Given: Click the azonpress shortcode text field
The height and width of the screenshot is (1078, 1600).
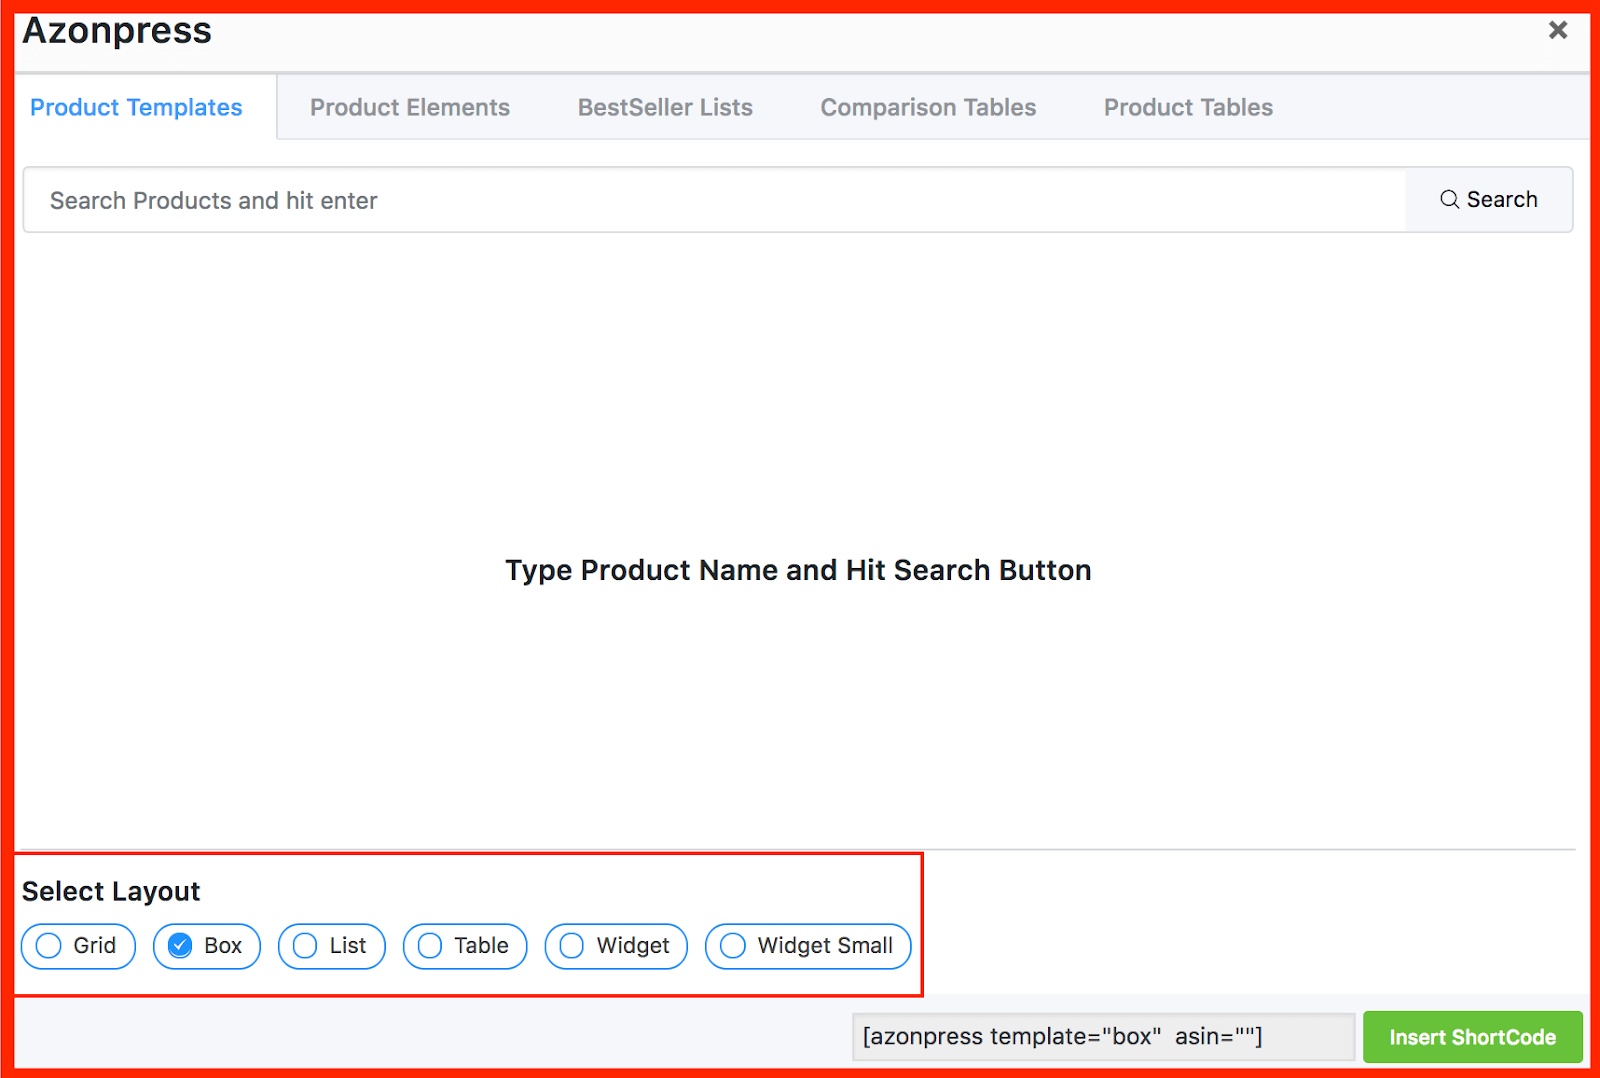Looking at the screenshot, I should pos(1102,1037).
